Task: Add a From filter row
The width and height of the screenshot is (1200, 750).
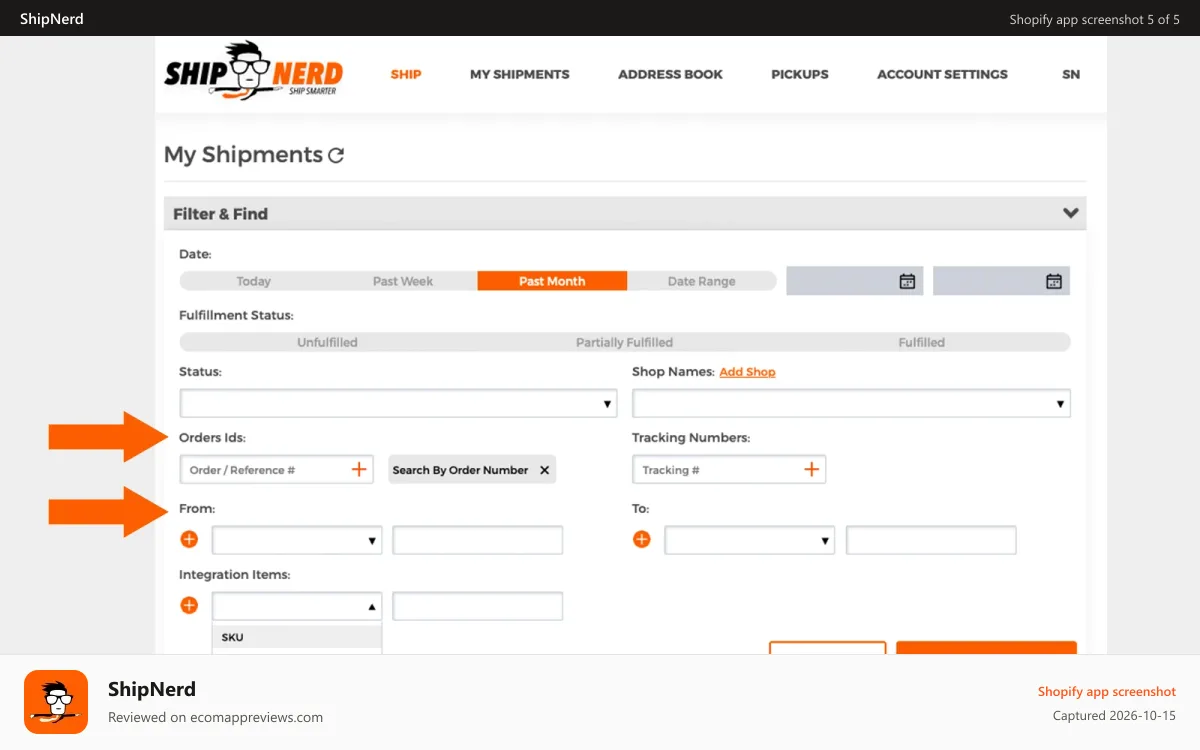Action: click(x=189, y=540)
